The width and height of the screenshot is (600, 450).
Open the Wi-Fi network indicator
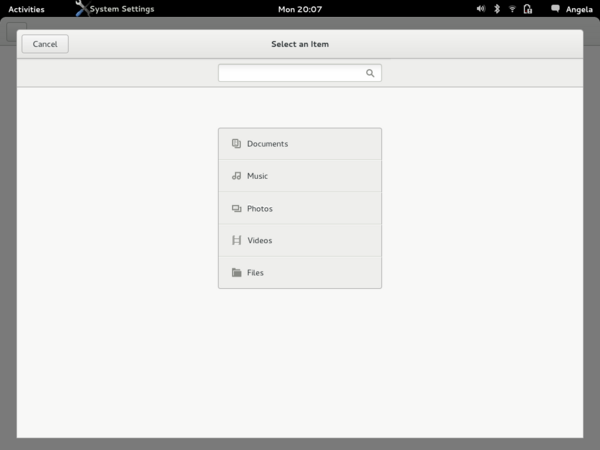512,9
